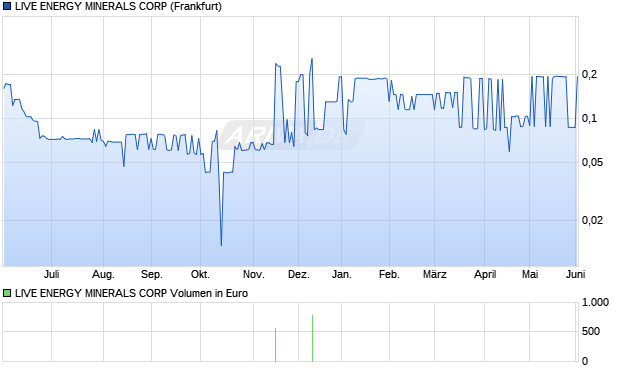
Task: Click the taller green volume bar in December
Action: [x=312, y=338]
